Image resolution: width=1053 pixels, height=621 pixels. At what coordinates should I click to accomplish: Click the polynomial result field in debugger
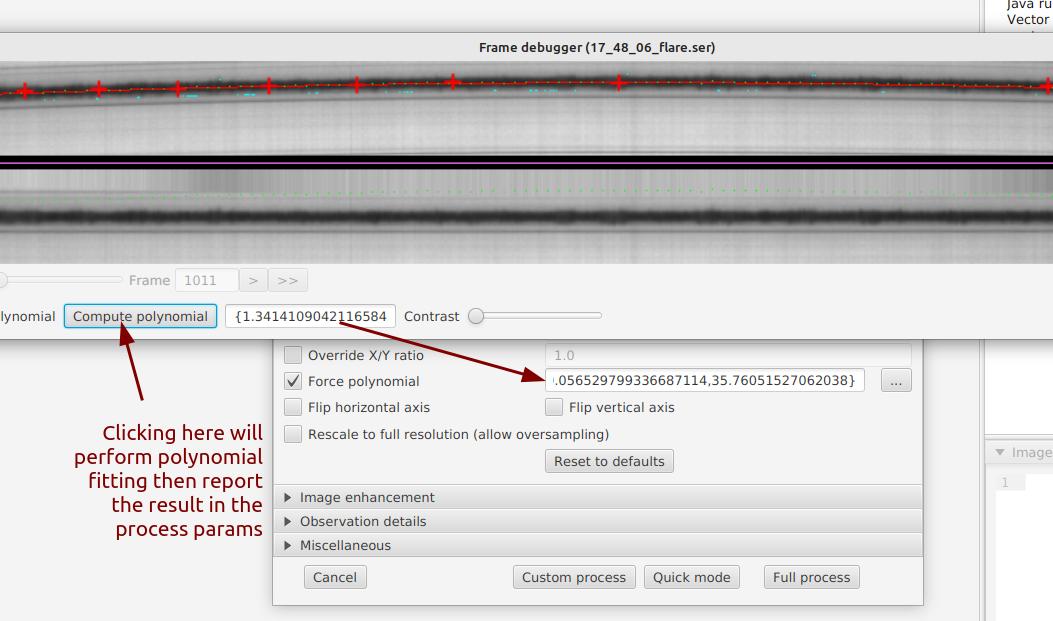click(x=310, y=316)
